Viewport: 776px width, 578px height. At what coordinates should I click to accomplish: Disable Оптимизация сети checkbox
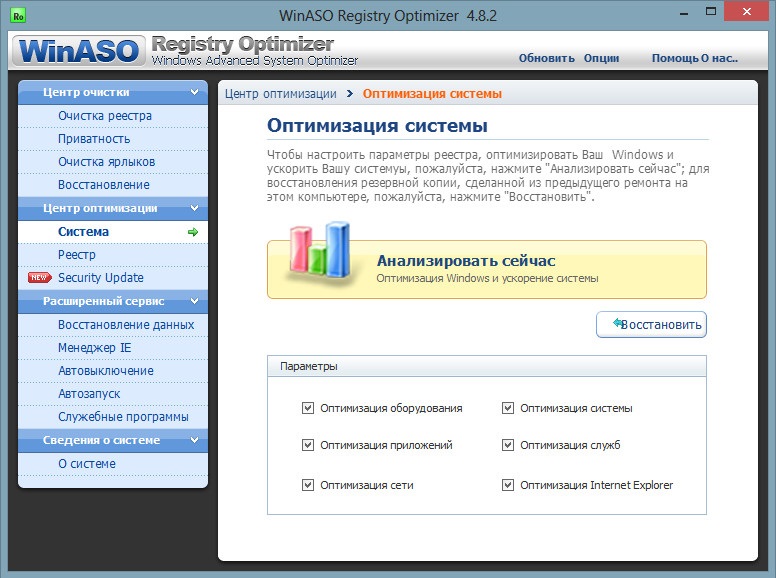[x=308, y=485]
